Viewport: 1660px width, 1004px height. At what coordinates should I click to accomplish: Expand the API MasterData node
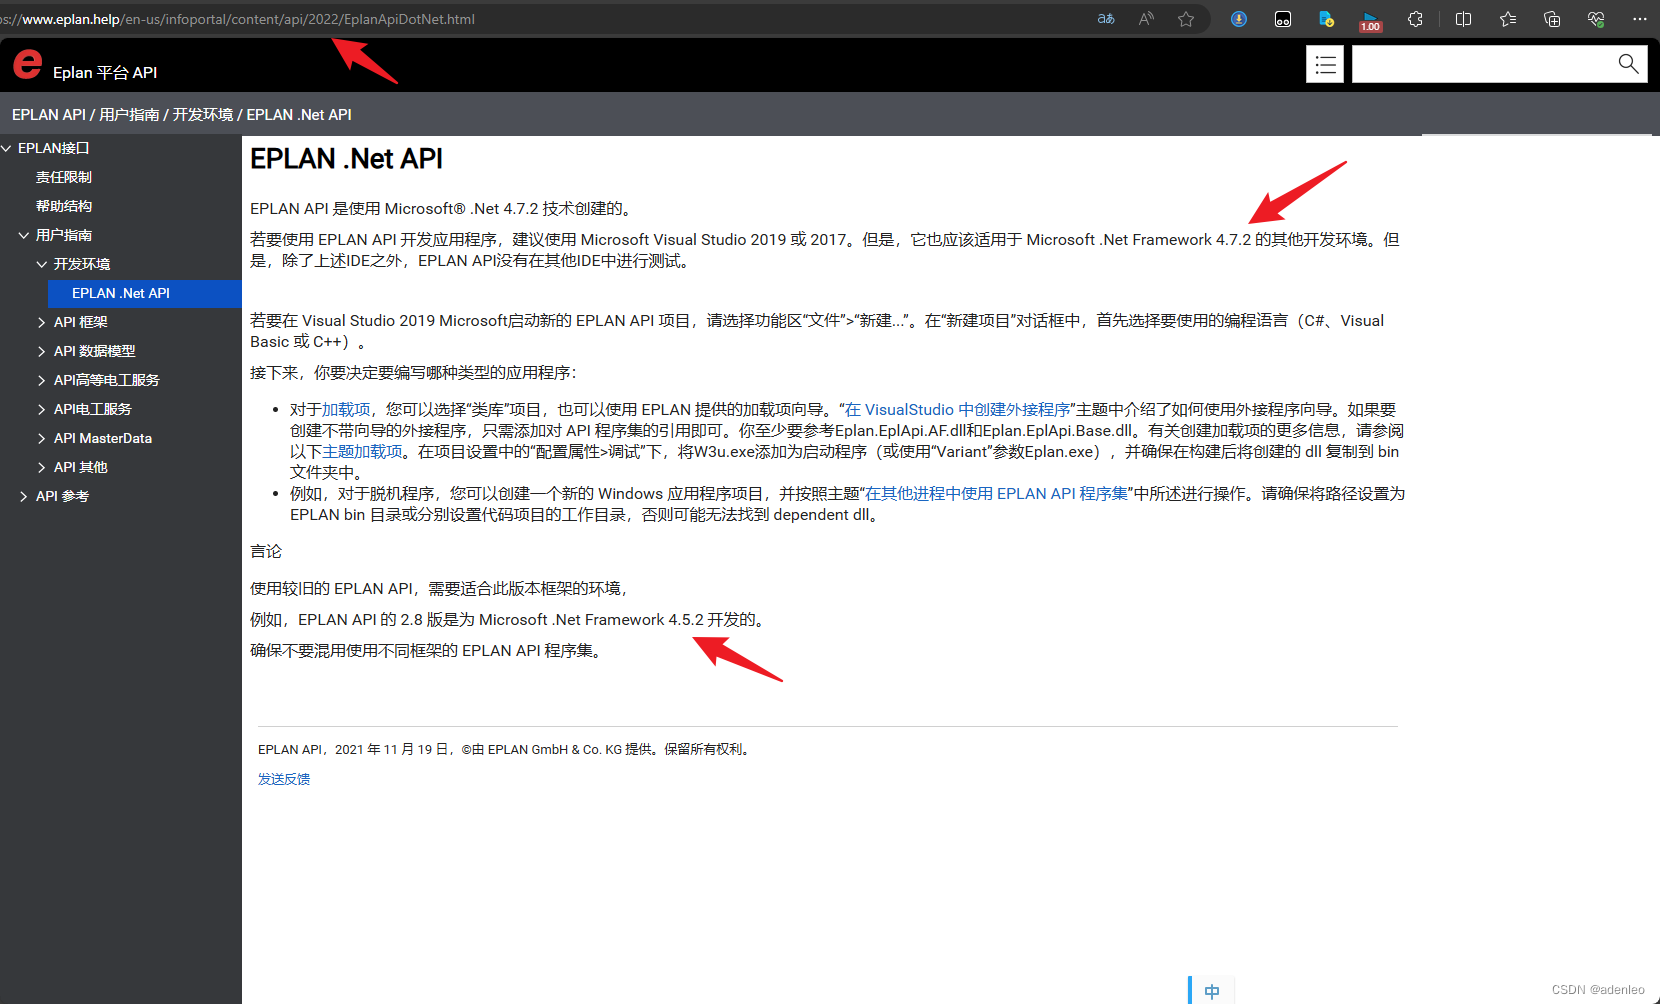(42, 438)
